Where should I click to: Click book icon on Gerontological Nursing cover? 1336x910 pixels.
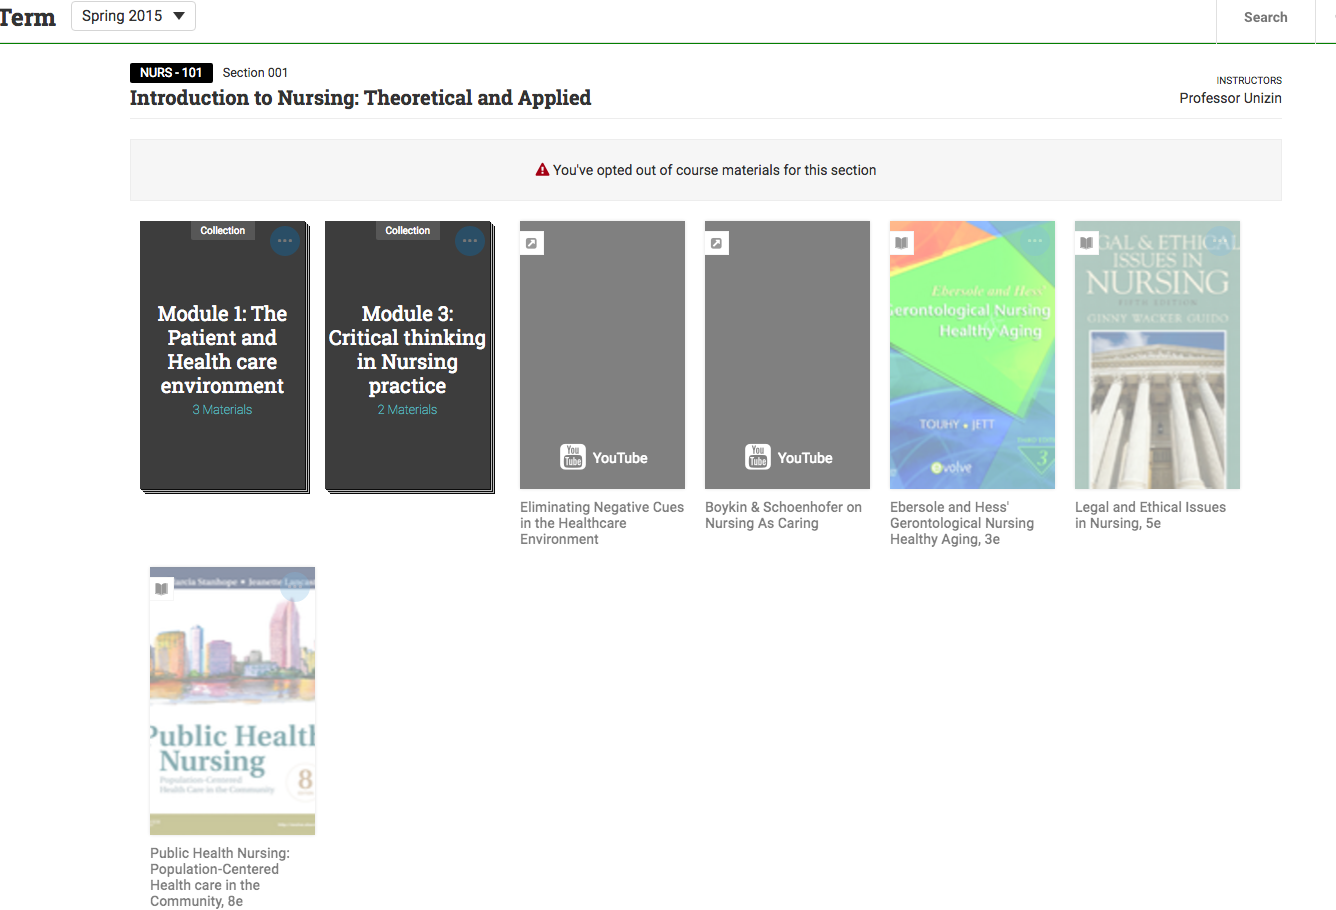[902, 243]
